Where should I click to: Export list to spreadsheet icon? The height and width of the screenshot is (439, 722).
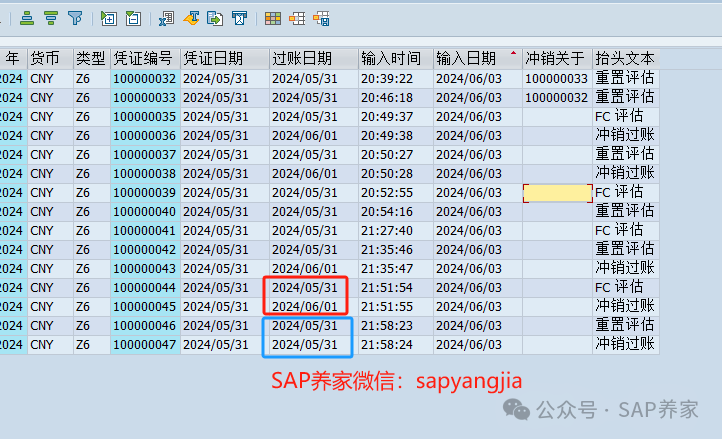click(x=166, y=19)
